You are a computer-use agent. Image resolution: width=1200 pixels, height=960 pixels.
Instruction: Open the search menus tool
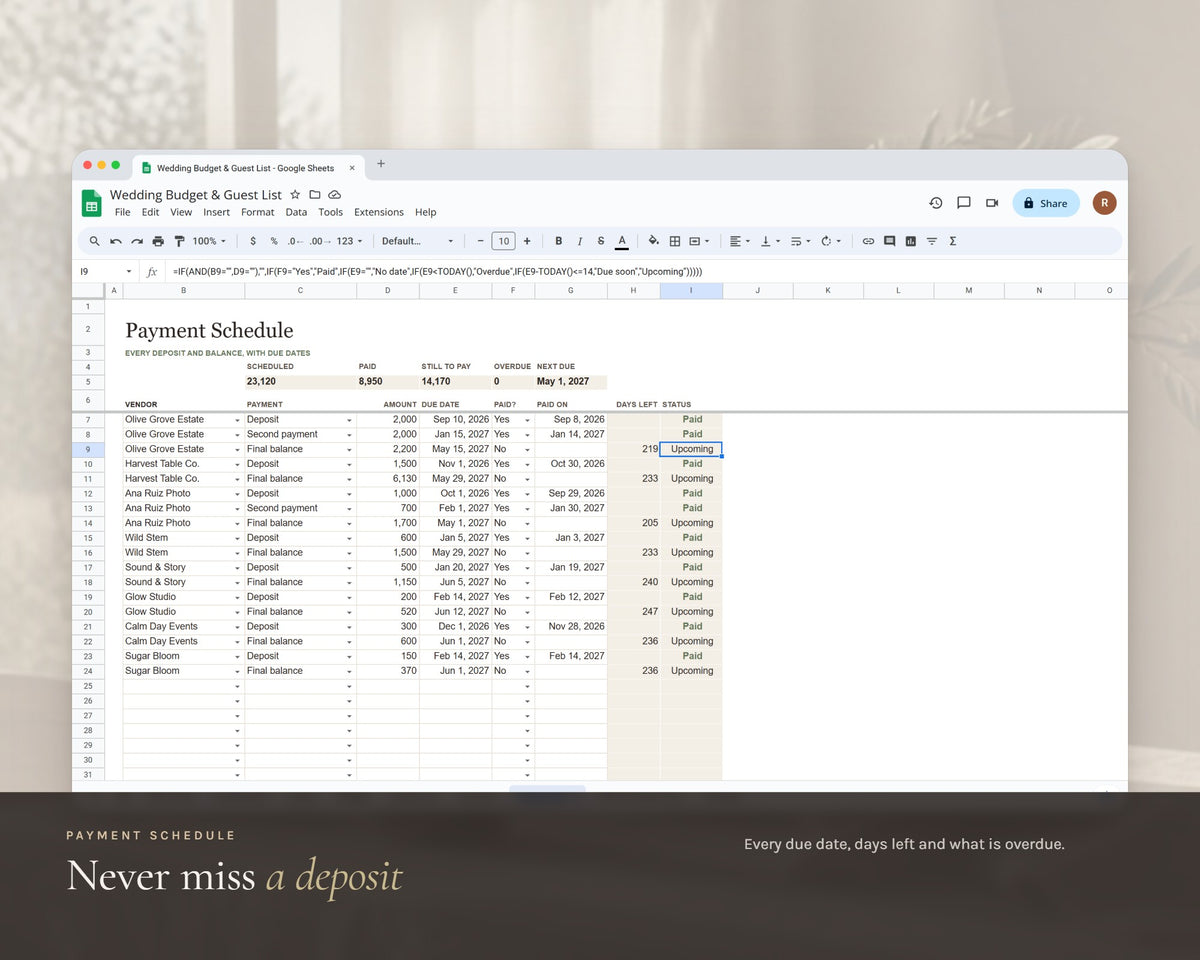(x=94, y=241)
